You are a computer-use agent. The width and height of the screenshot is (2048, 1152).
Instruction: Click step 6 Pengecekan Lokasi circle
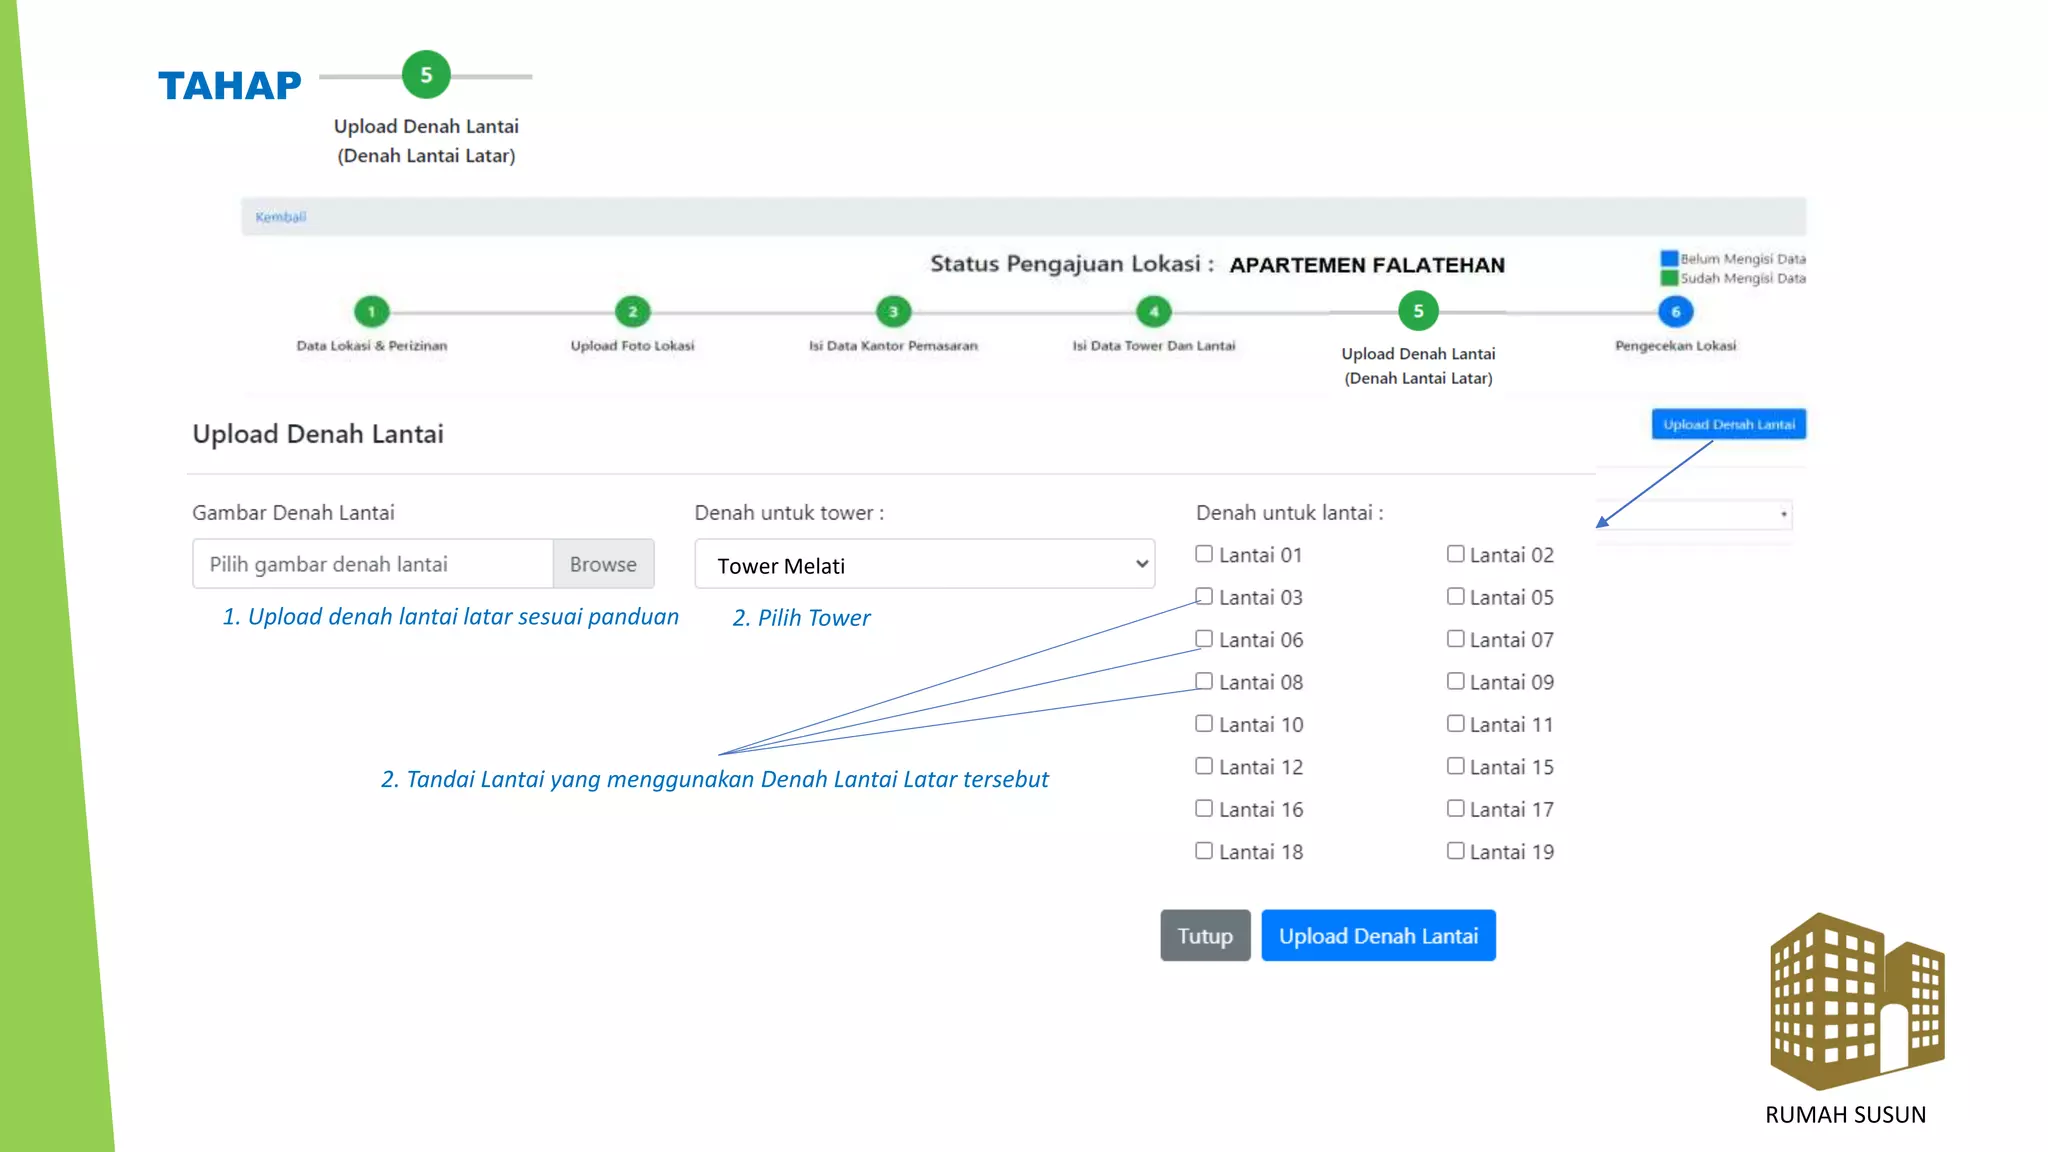pyautogui.click(x=1676, y=312)
